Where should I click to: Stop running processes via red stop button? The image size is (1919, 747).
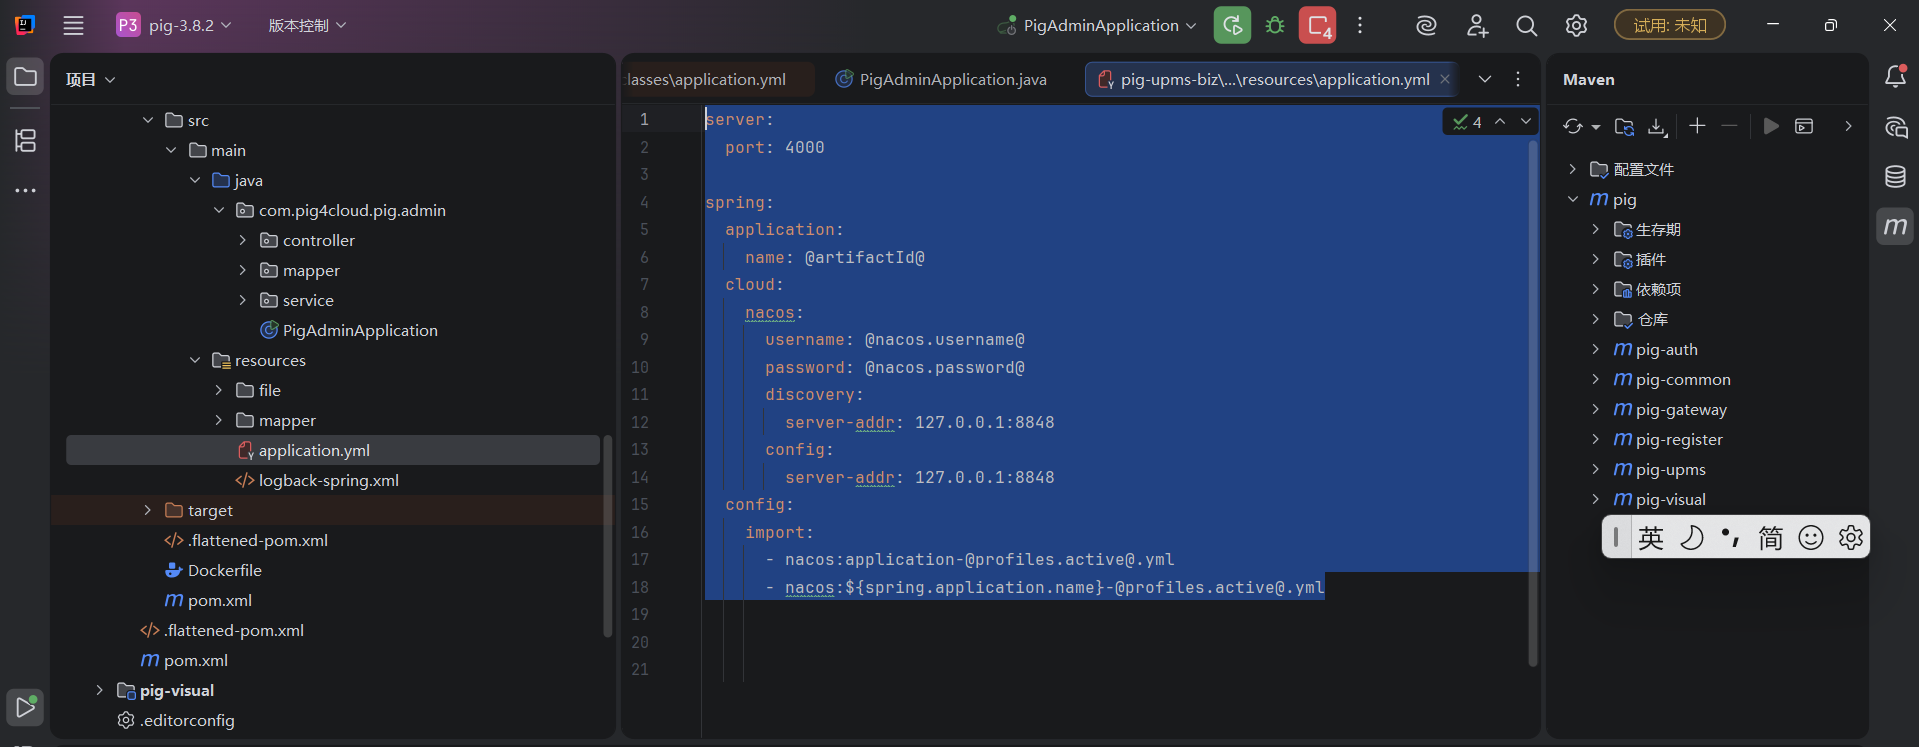[1318, 26]
